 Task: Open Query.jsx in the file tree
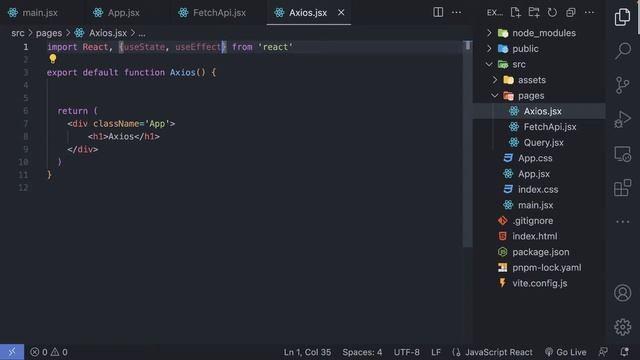point(539,142)
